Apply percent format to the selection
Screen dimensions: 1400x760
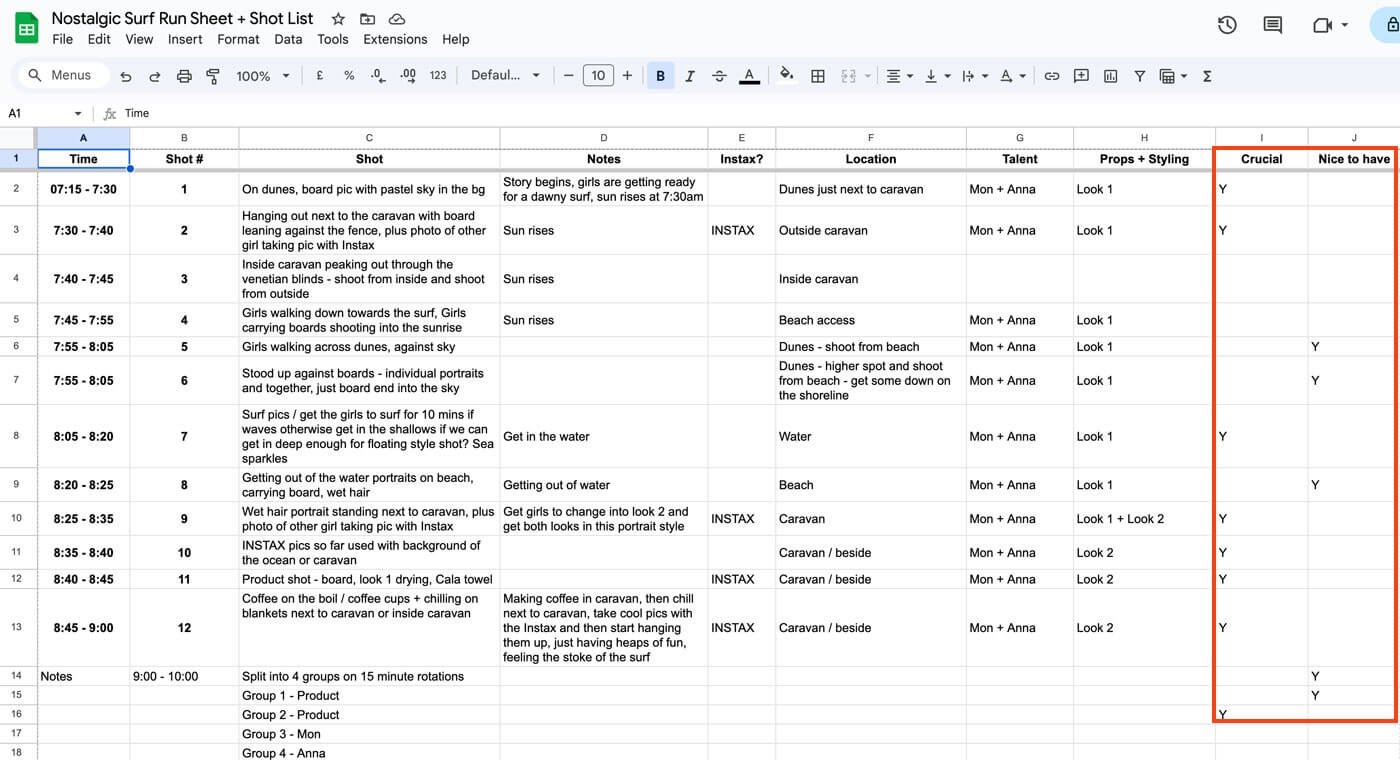coord(348,75)
